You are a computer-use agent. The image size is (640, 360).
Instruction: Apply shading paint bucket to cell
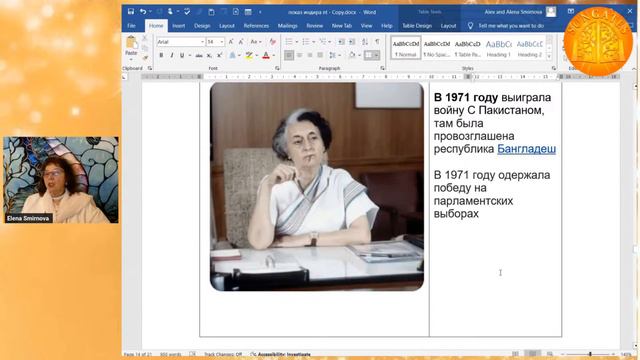point(352,55)
